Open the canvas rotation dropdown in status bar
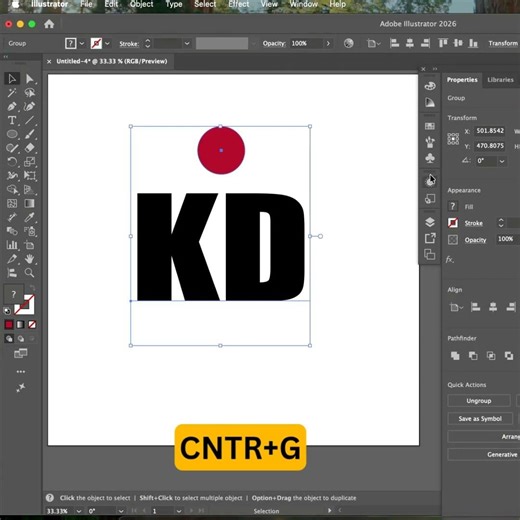520x520 pixels. pos(121,511)
